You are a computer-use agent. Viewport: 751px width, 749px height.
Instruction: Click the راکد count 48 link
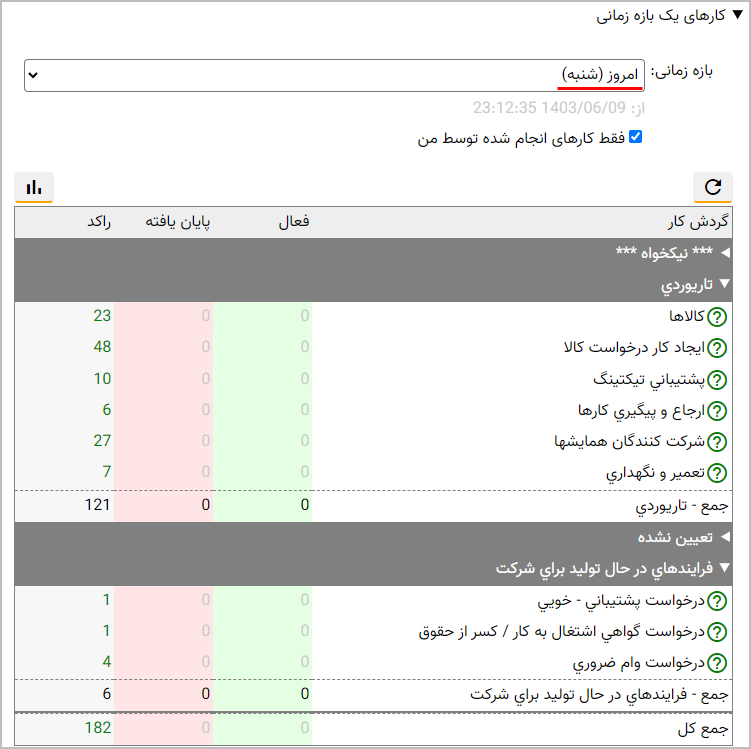coord(102,348)
